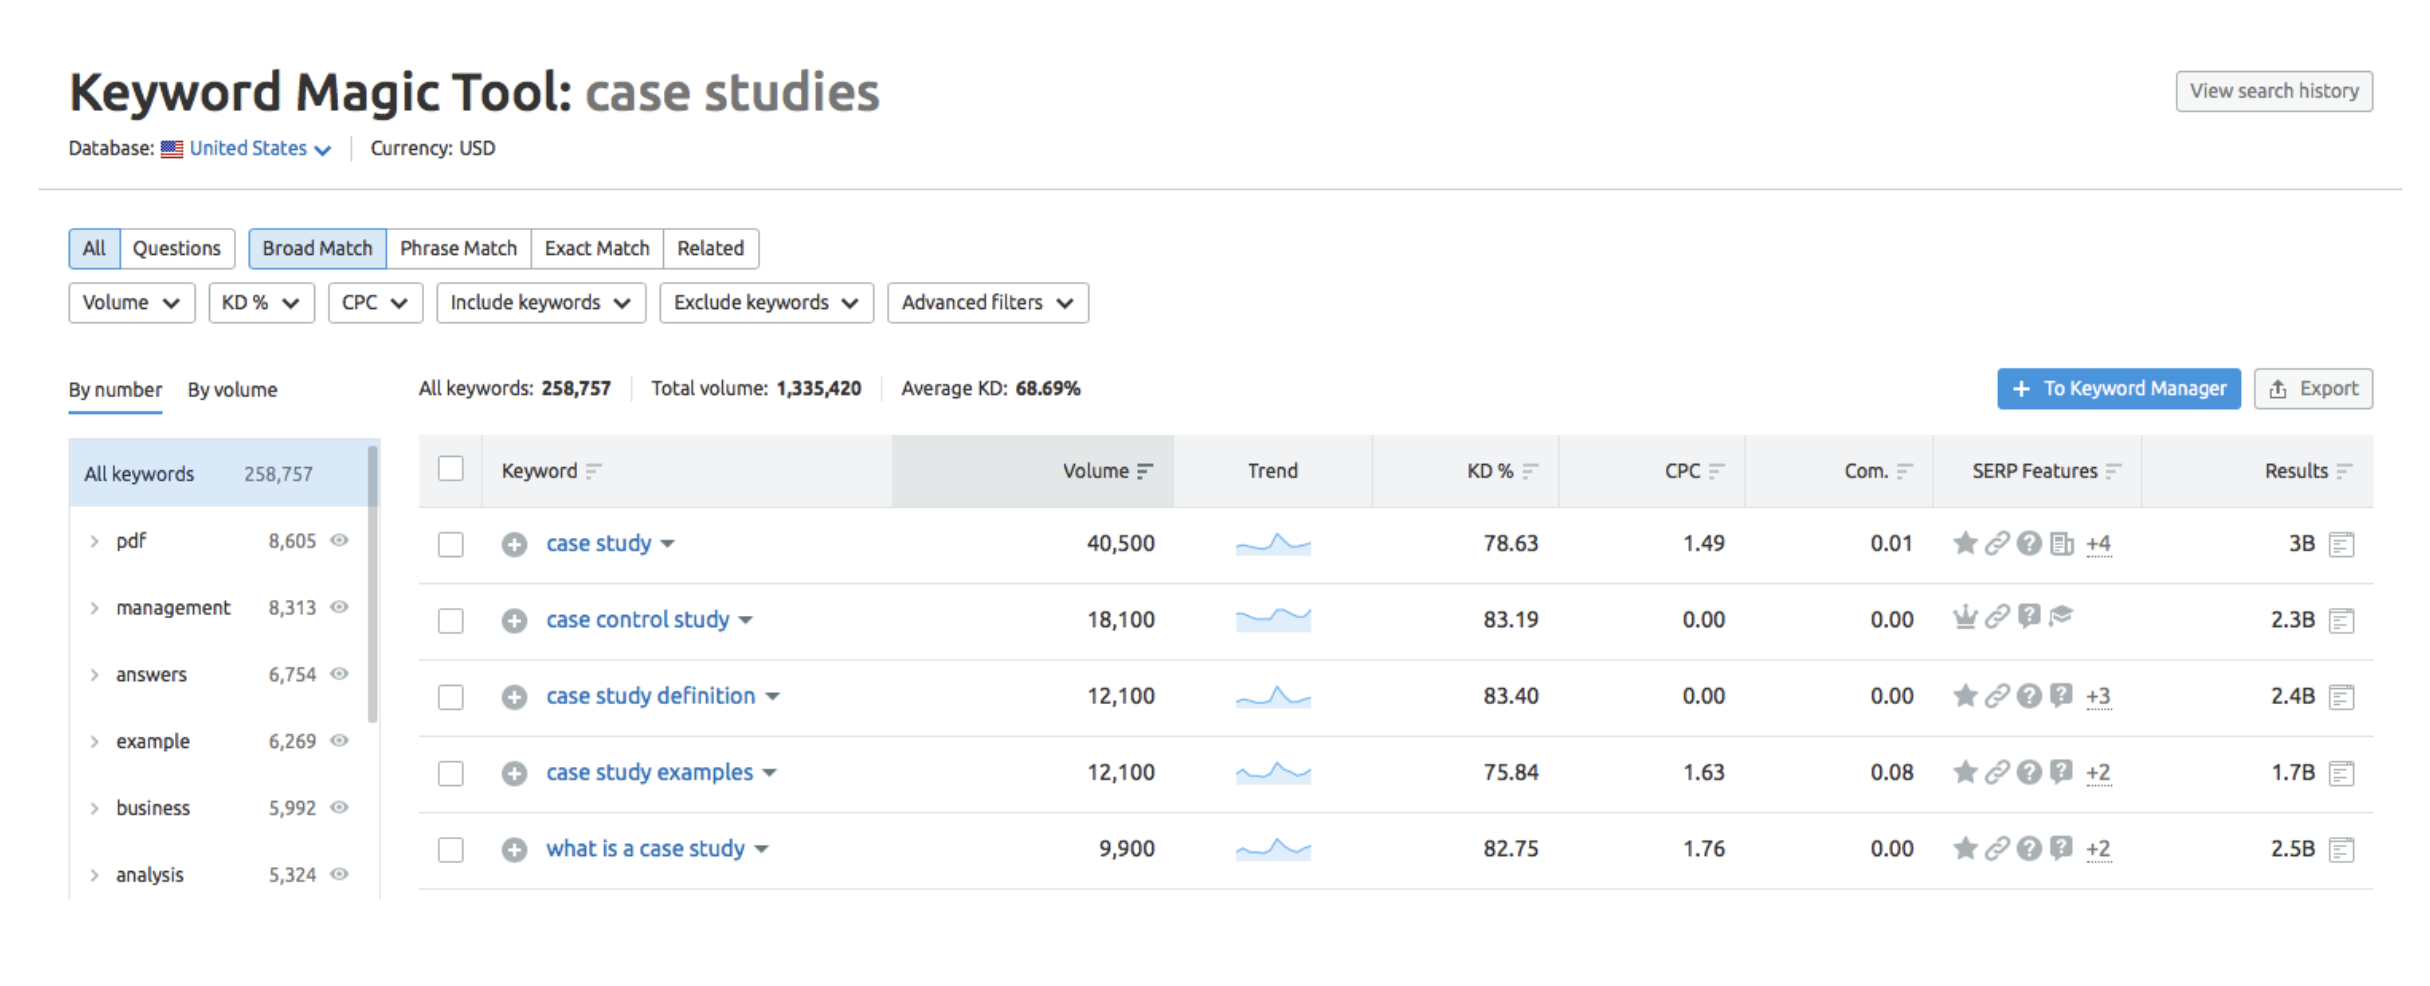The width and height of the screenshot is (2430, 986).
Task: Open 'case control study' keyword link
Action: (x=638, y=620)
